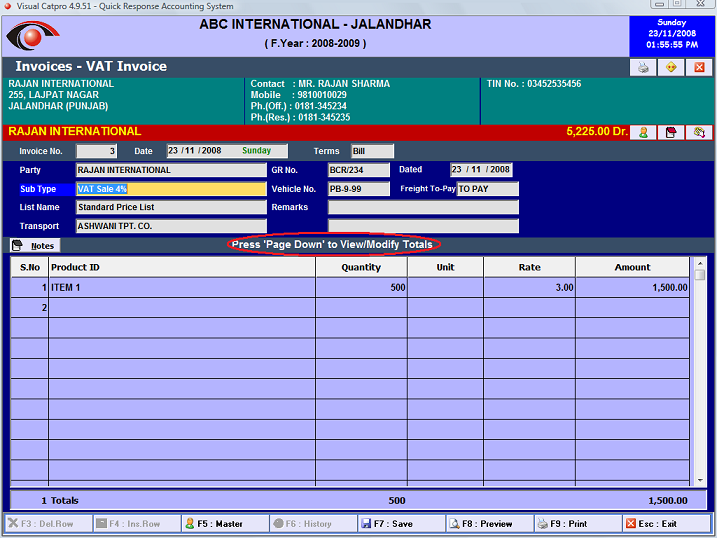Select the Sub Type field VAT Sale 4%

pos(171,189)
